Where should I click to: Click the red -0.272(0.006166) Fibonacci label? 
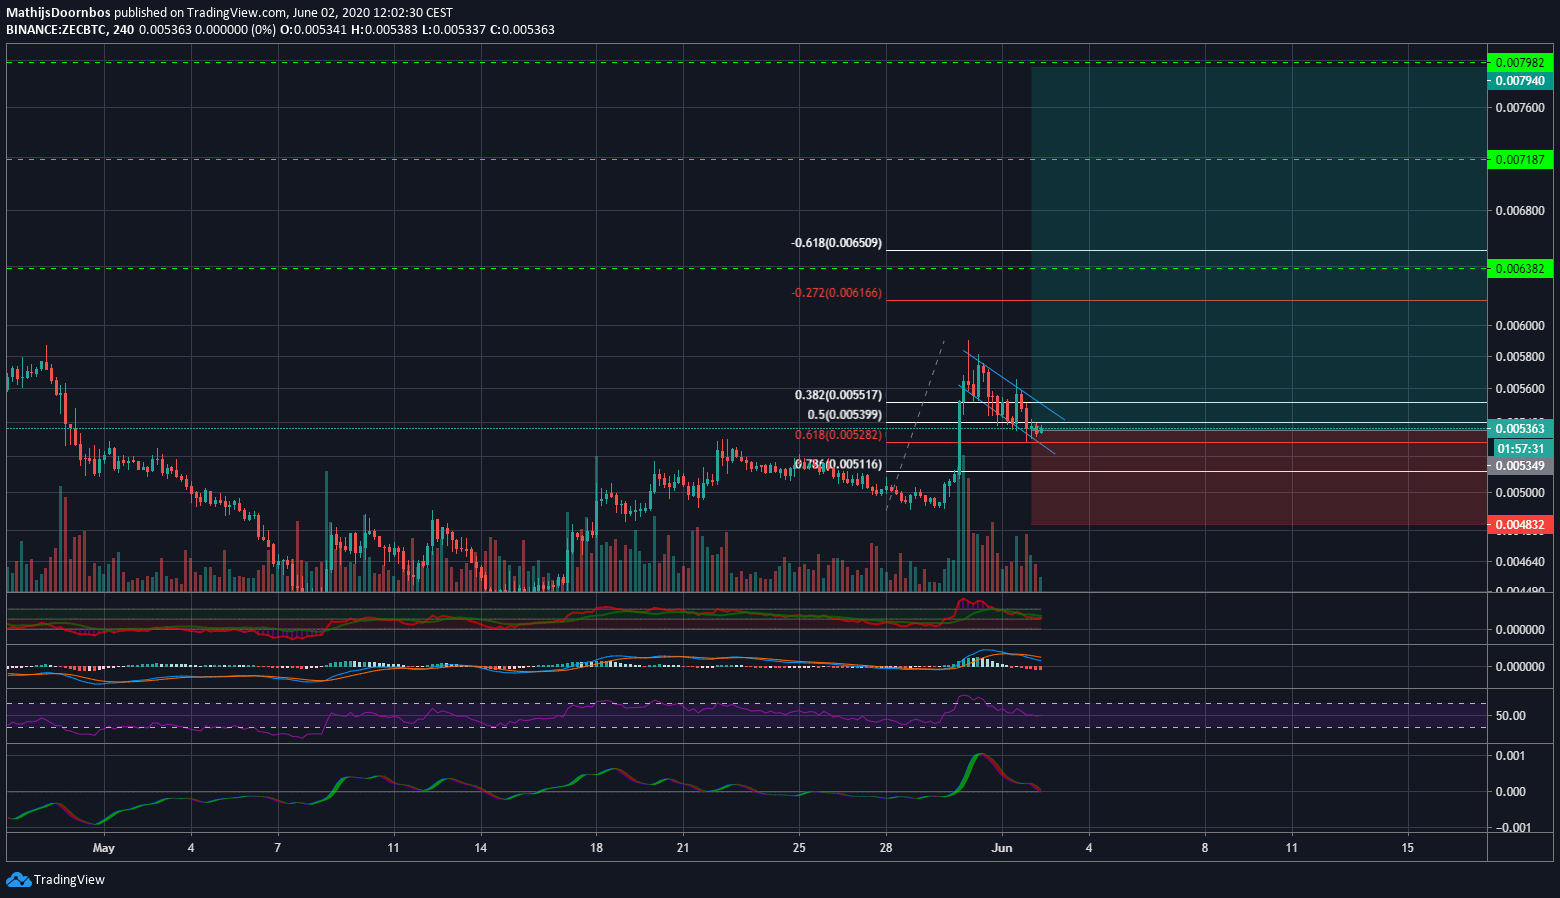(836, 293)
